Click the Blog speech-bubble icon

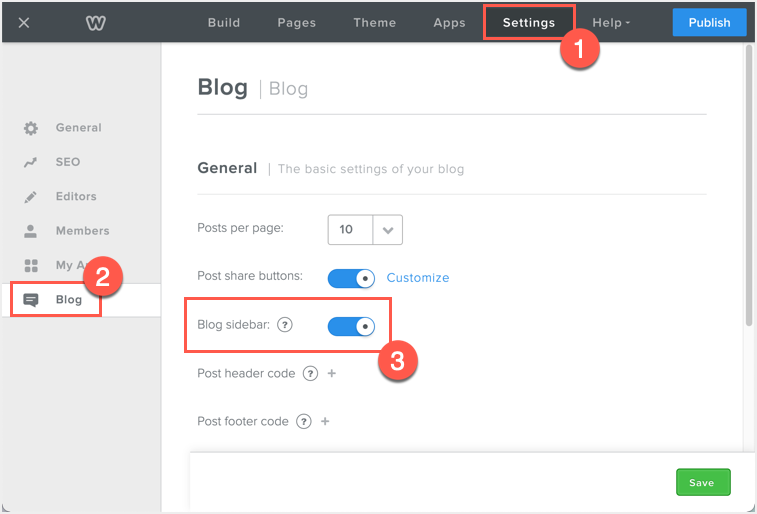coord(31,300)
